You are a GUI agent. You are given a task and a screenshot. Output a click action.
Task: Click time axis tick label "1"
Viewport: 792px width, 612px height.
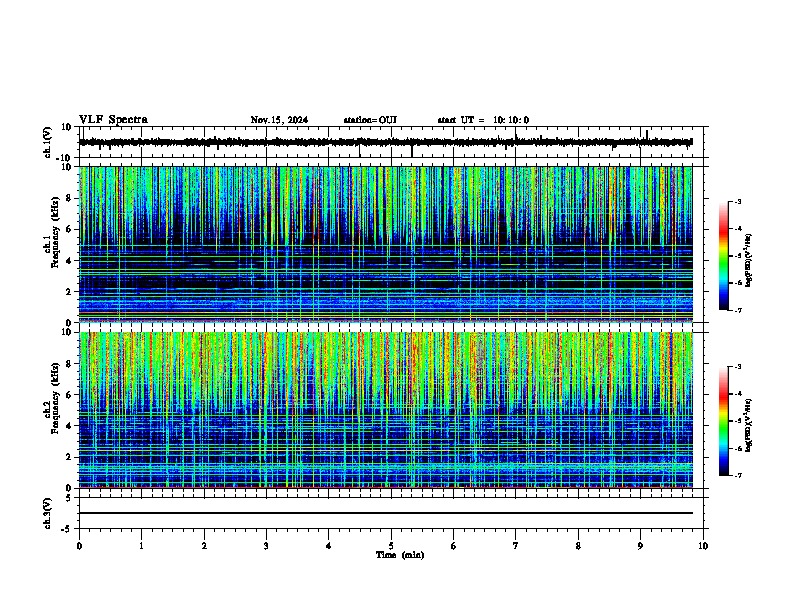click(x=141, y=545)
